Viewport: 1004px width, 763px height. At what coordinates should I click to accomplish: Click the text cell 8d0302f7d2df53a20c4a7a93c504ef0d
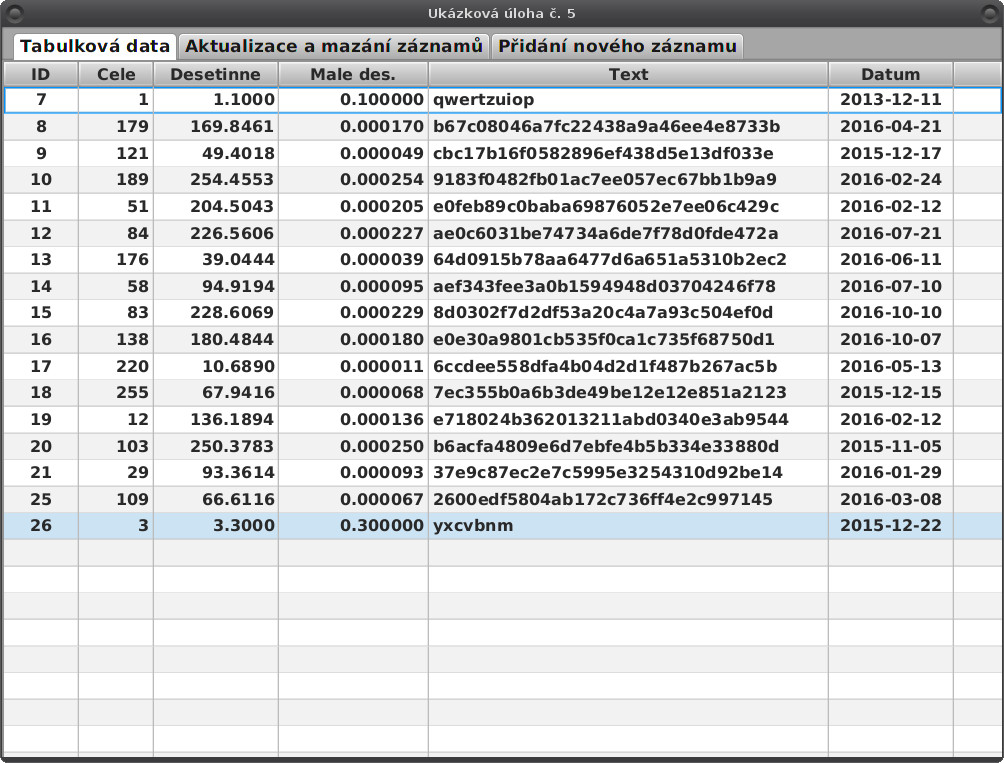coord(628,313)
